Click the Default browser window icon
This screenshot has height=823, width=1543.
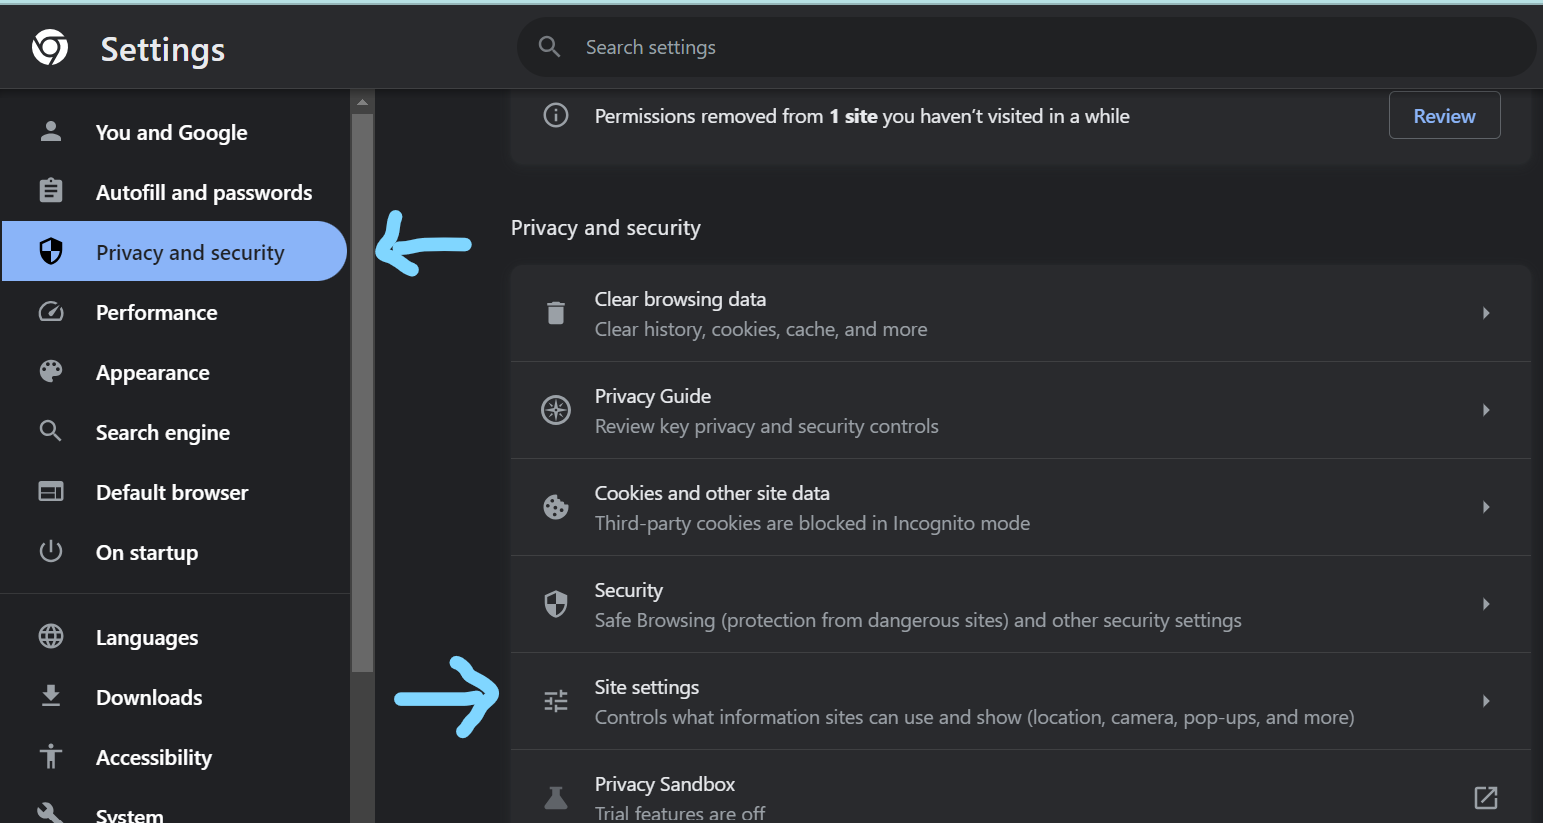point(51,491)
